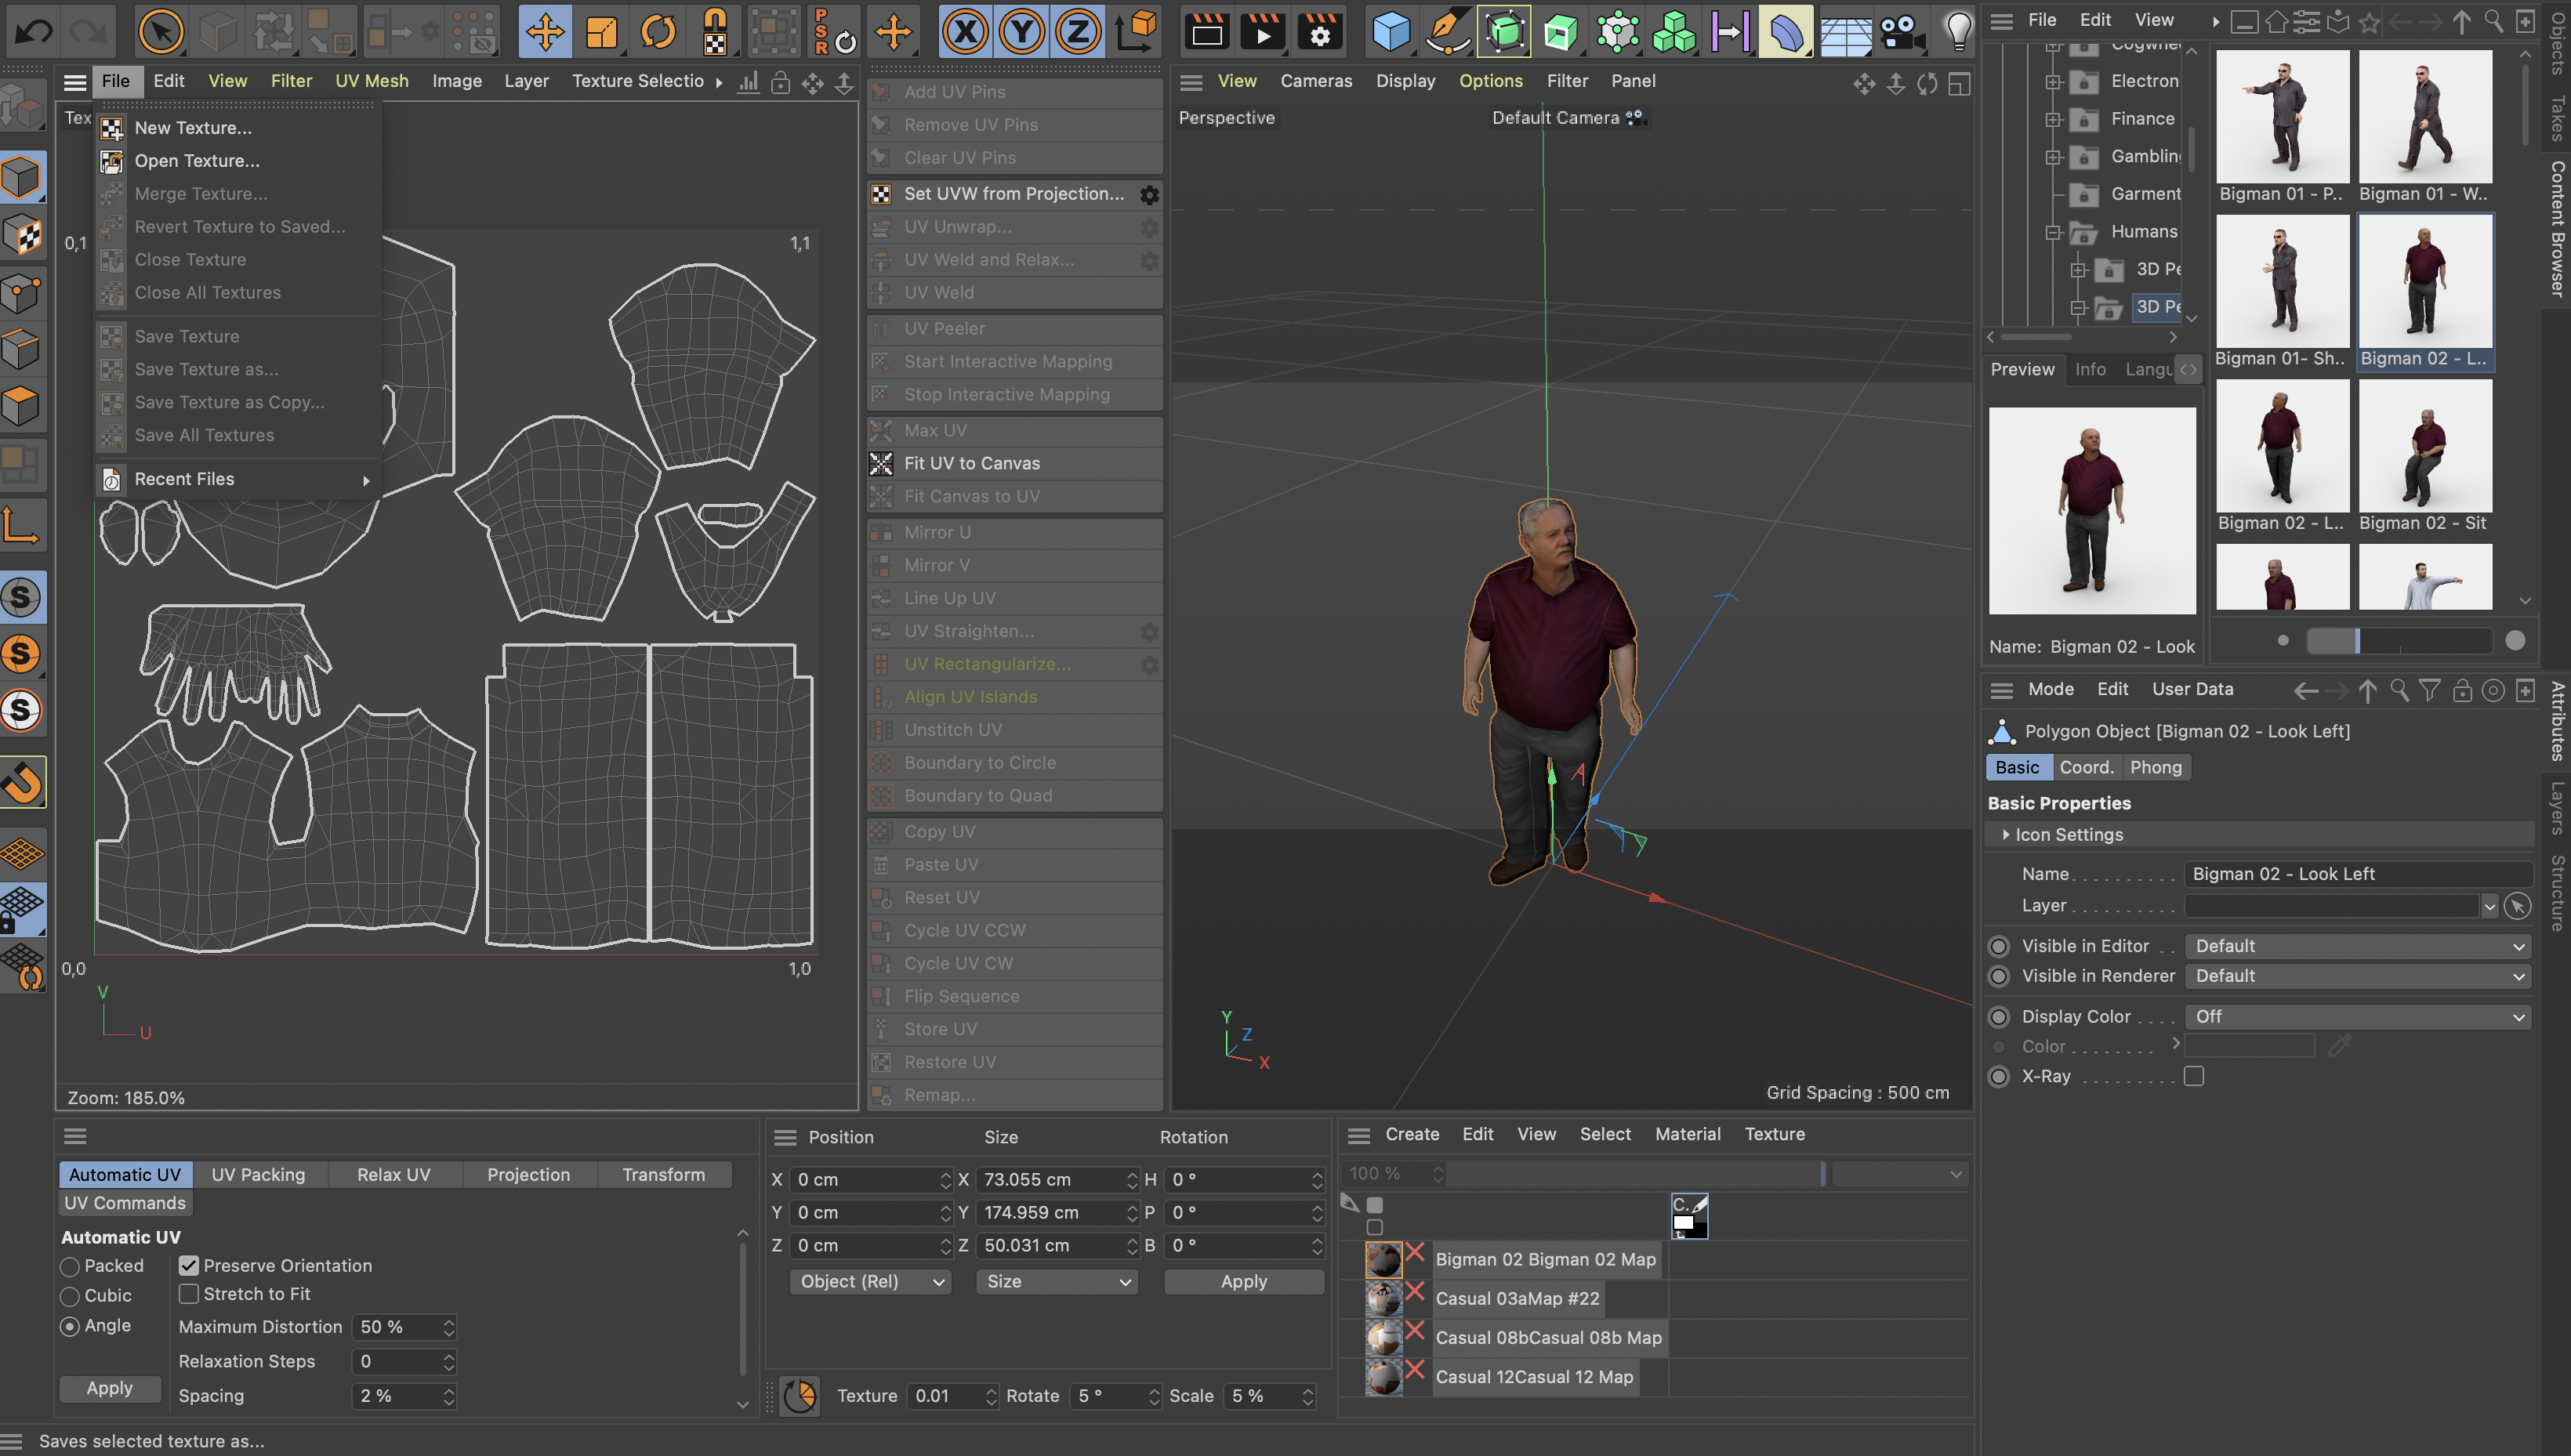Open the Phong tab in Attributes

click(2155, 767)
